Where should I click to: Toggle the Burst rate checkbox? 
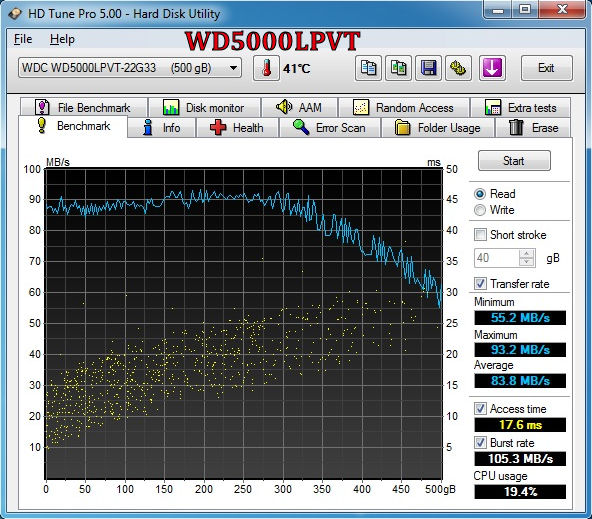click(480, 442)
